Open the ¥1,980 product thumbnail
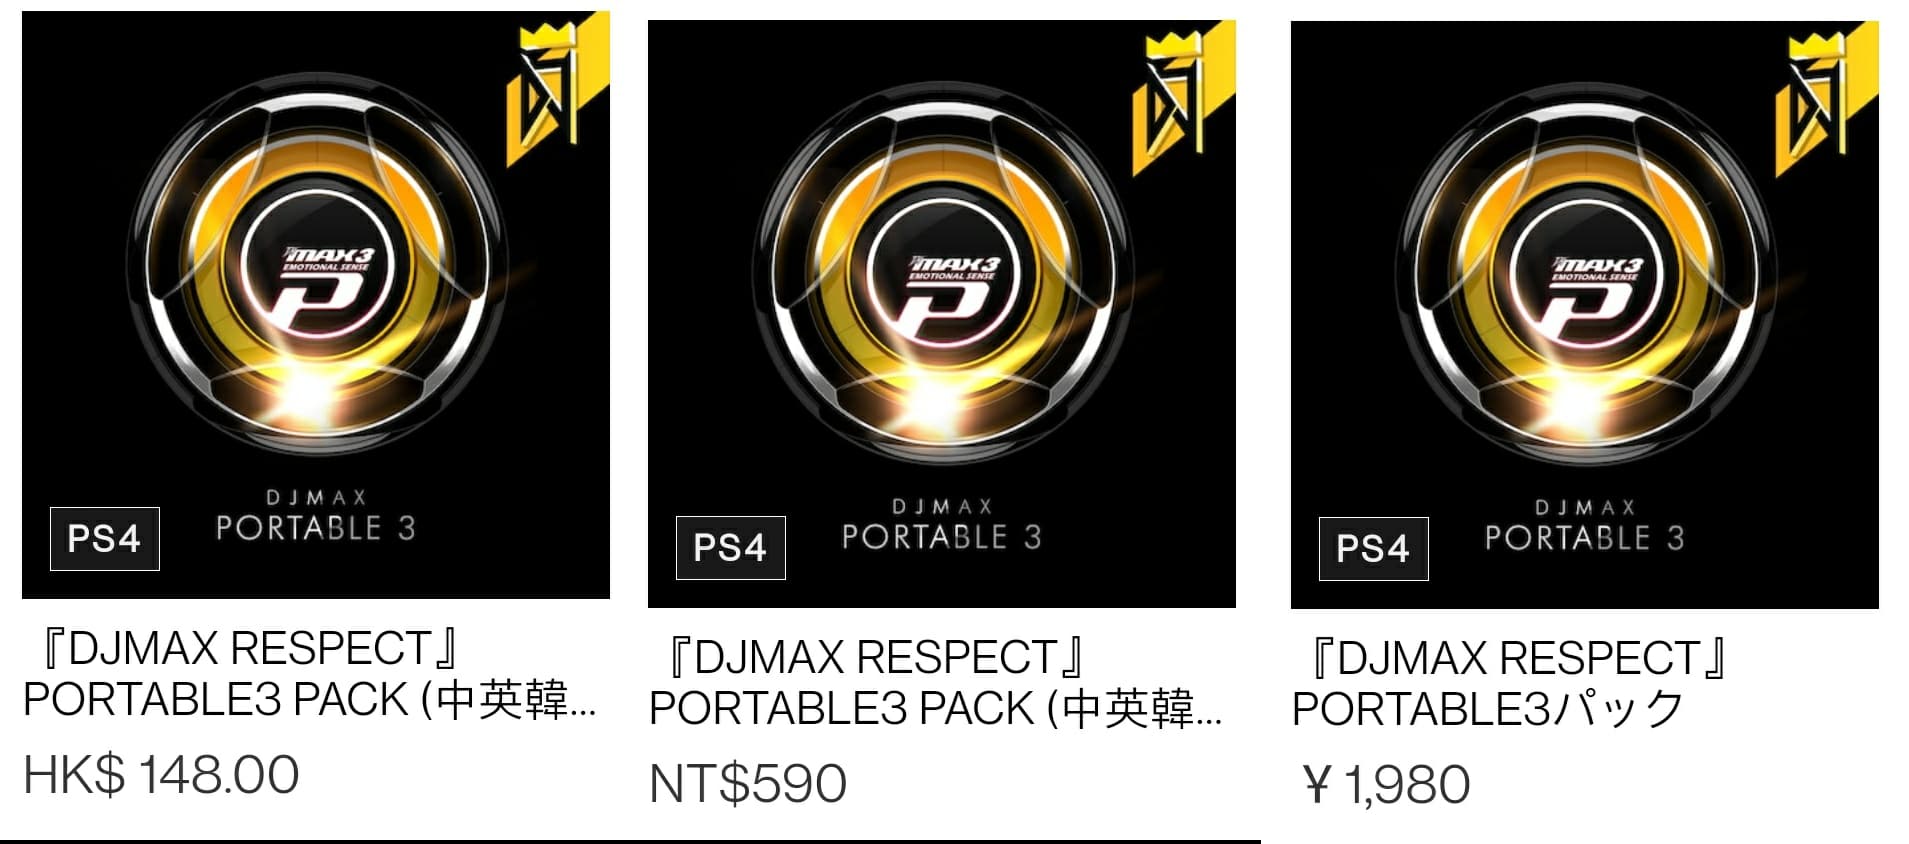1909x844 pixels. click(x=1585, y=315)
